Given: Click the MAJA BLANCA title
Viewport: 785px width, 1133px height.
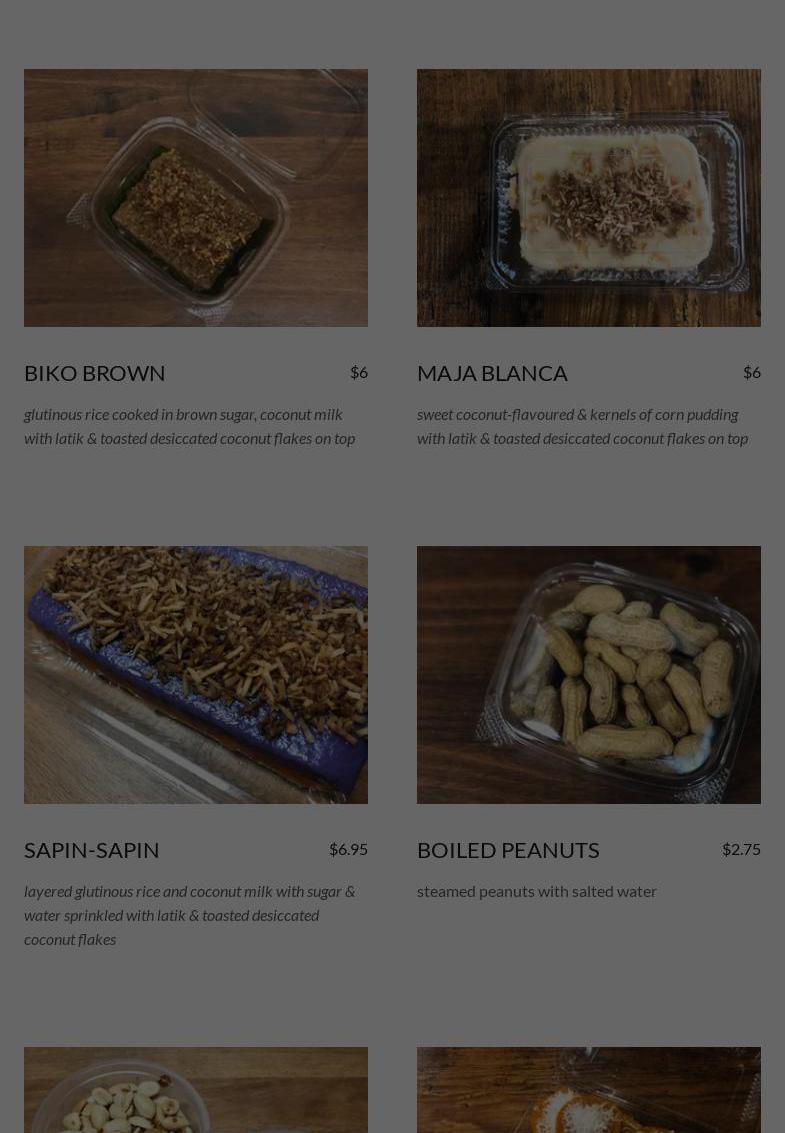Looking at the screenshot, I should coord(492,373).
